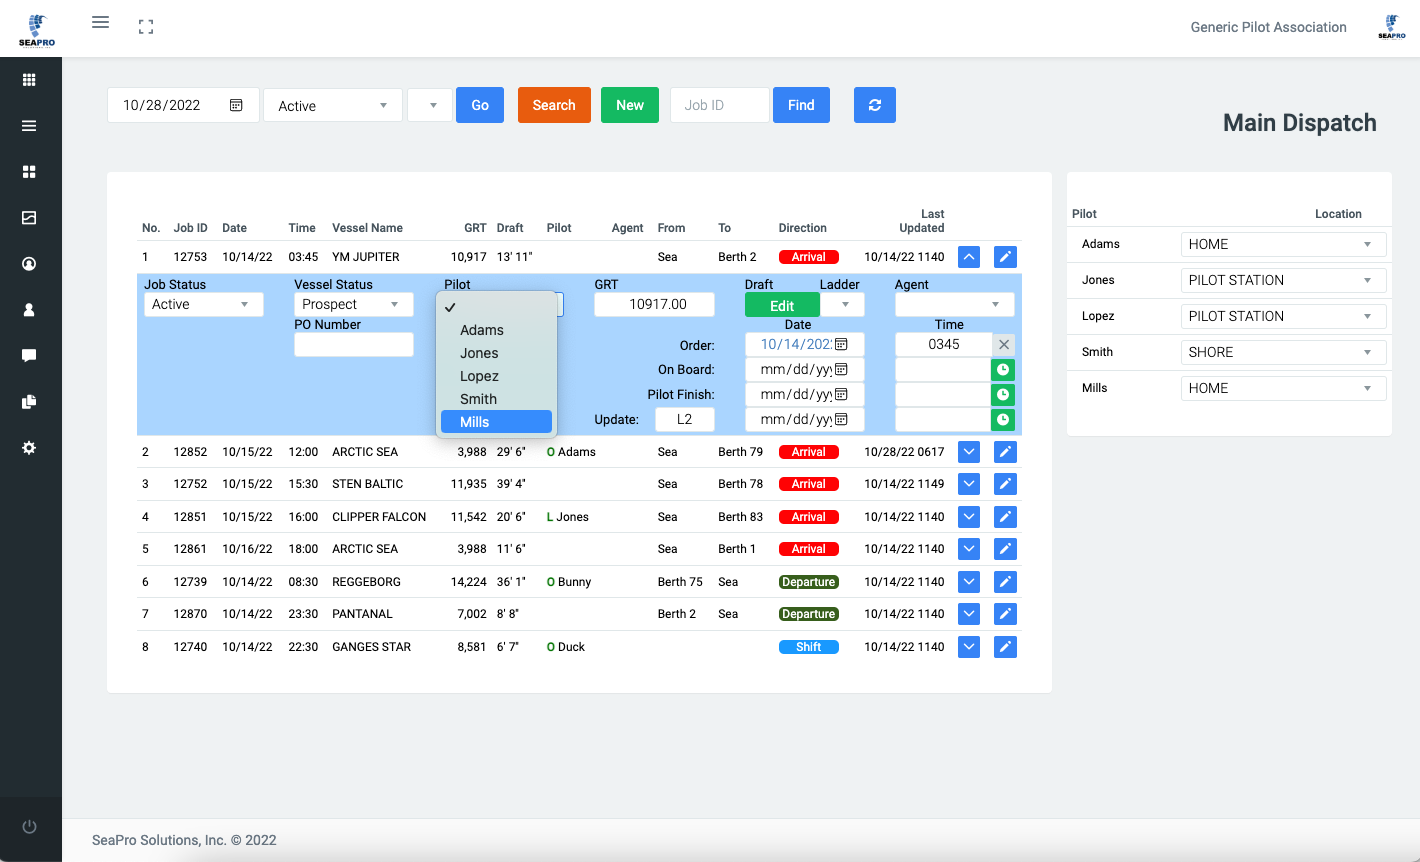Viewport: 1420px width, 862px height.
Task: Clear the Order time with X button
Action: tap(1003, 344)
